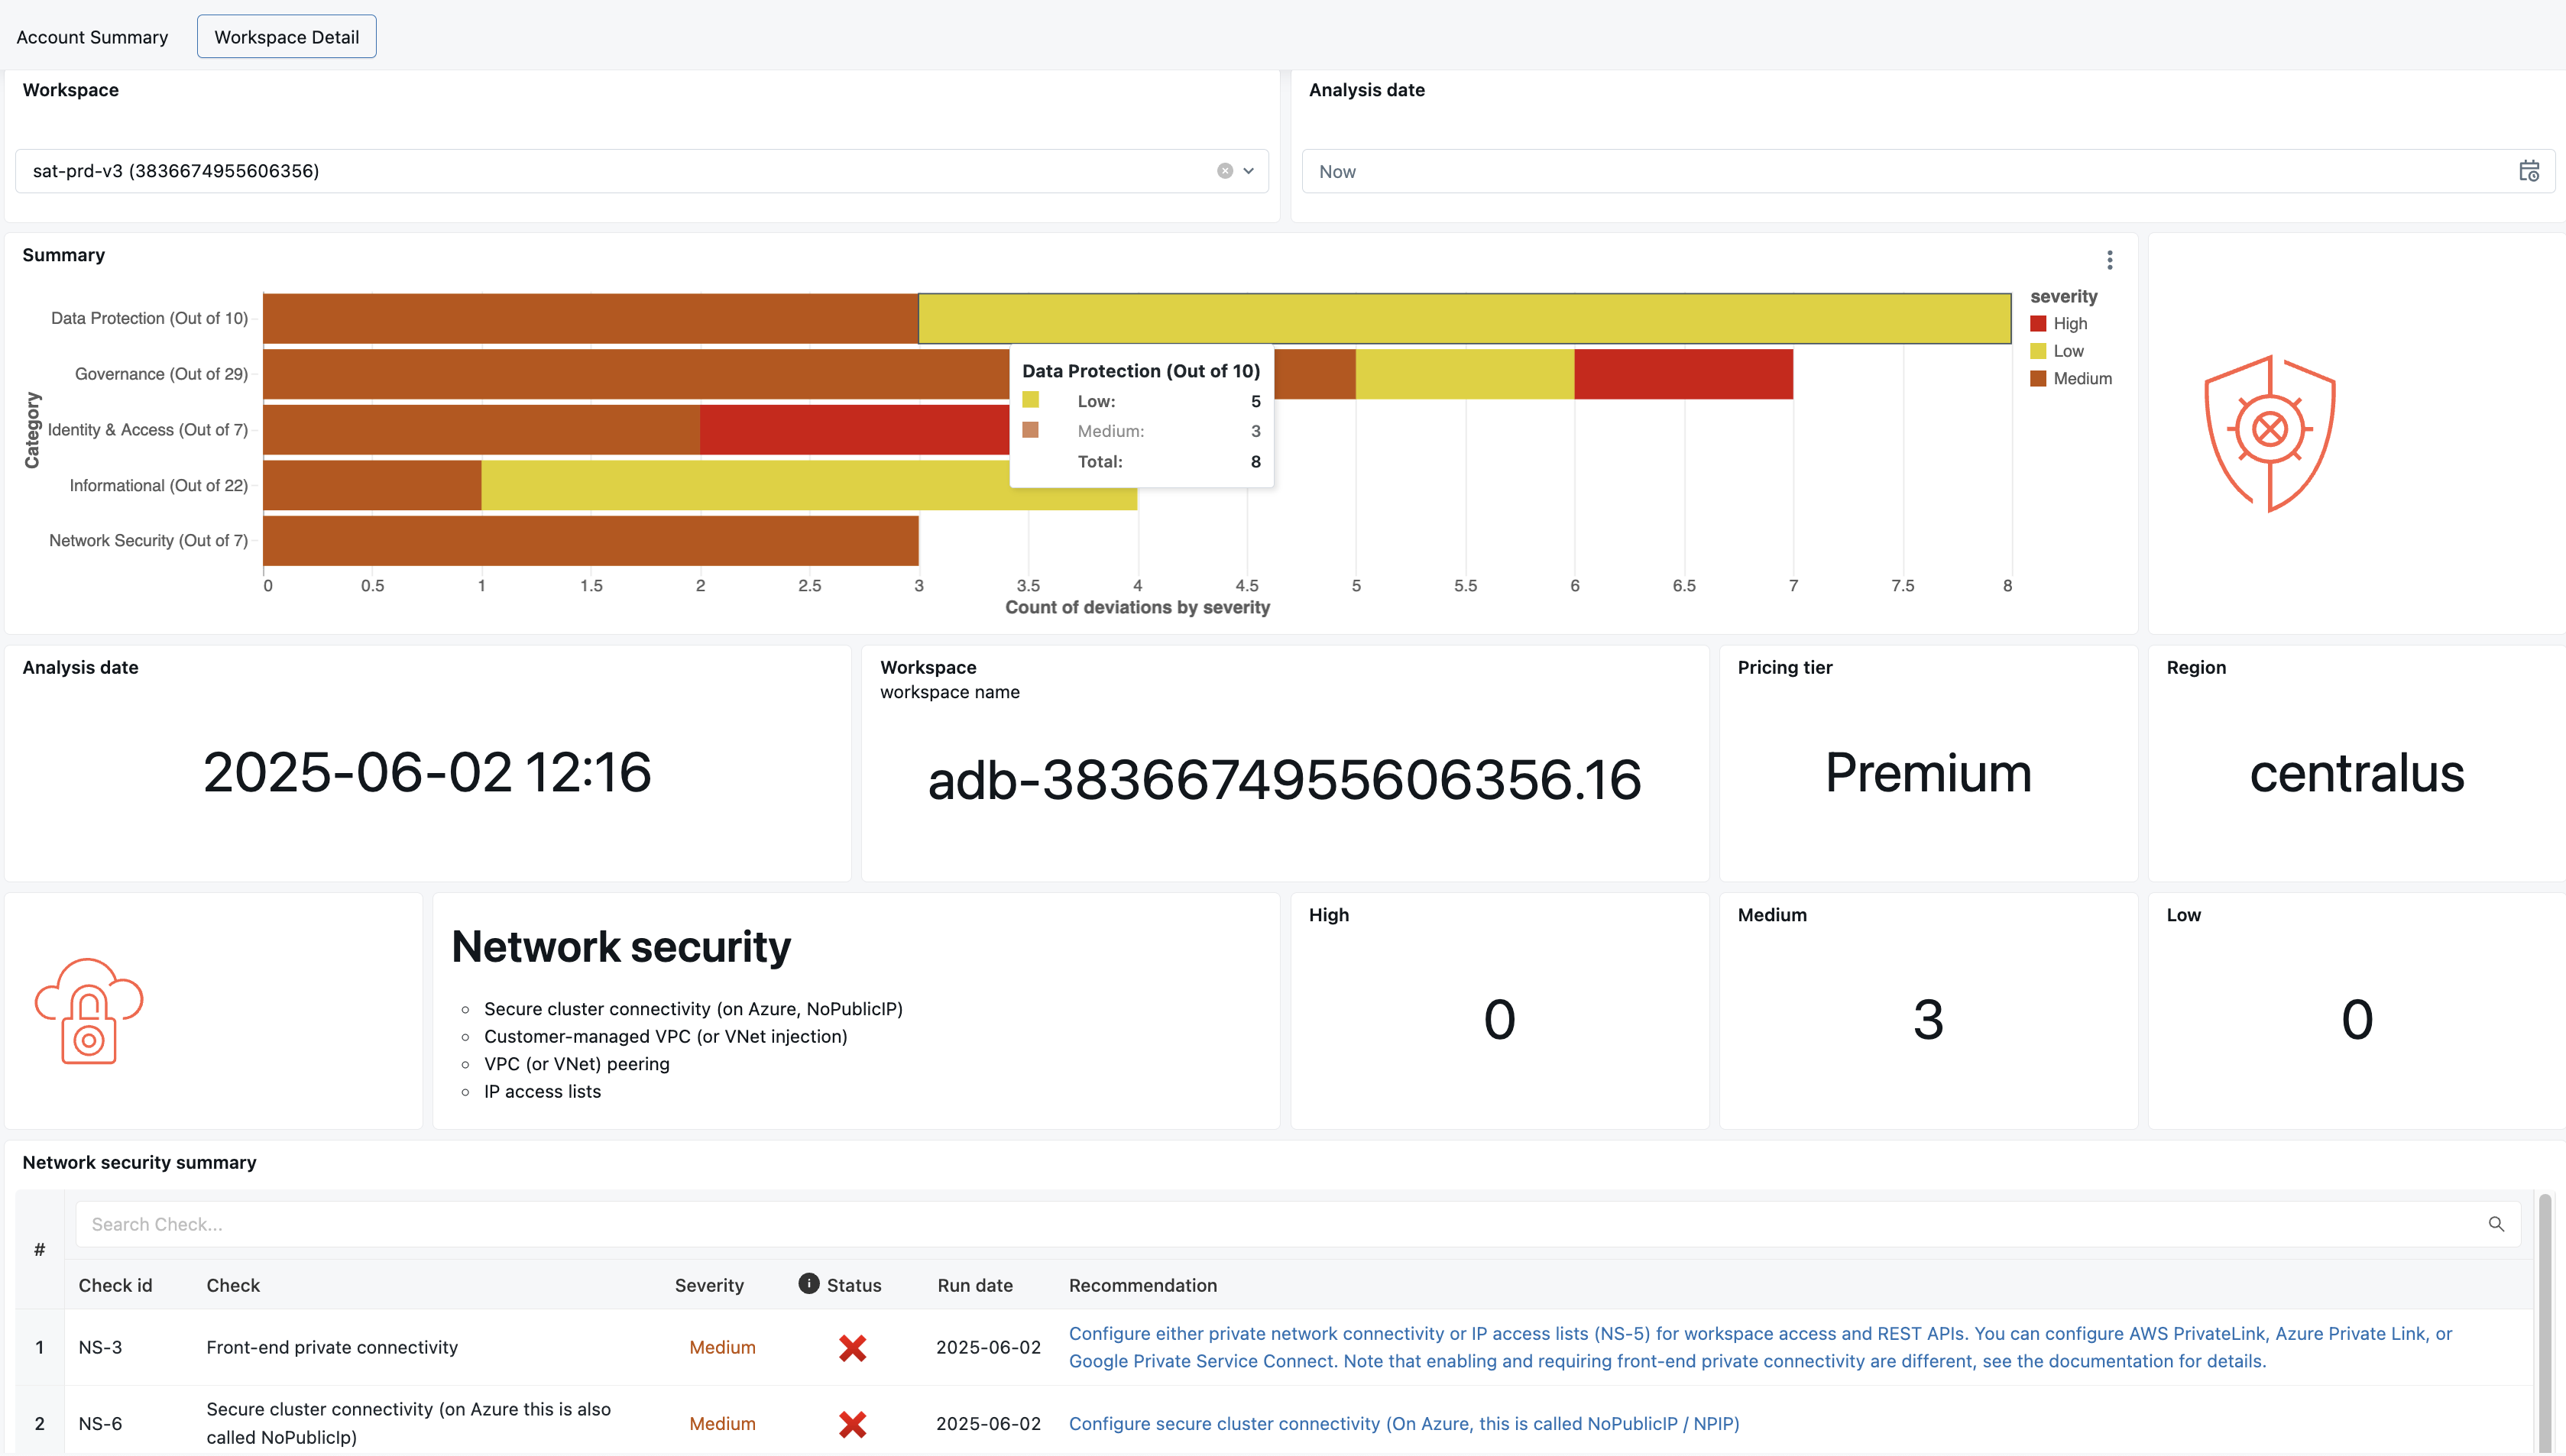
Task: Sort by the Severity column header
Action: [x=709, y=1285]
